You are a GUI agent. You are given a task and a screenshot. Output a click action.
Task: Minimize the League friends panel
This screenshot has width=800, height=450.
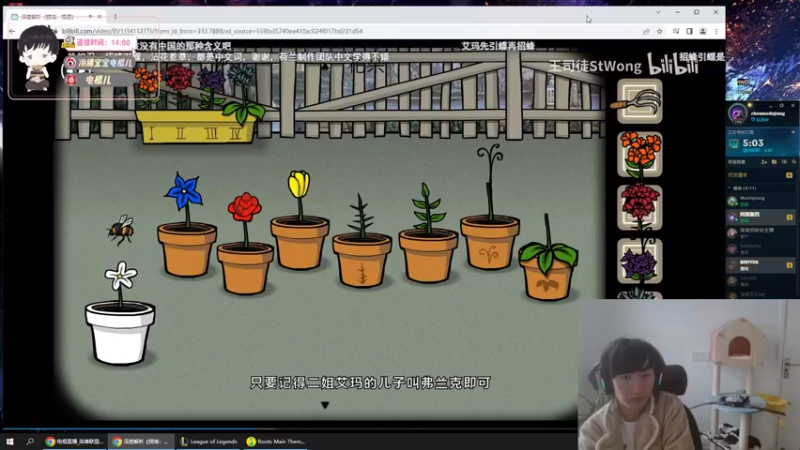point(770,106)
